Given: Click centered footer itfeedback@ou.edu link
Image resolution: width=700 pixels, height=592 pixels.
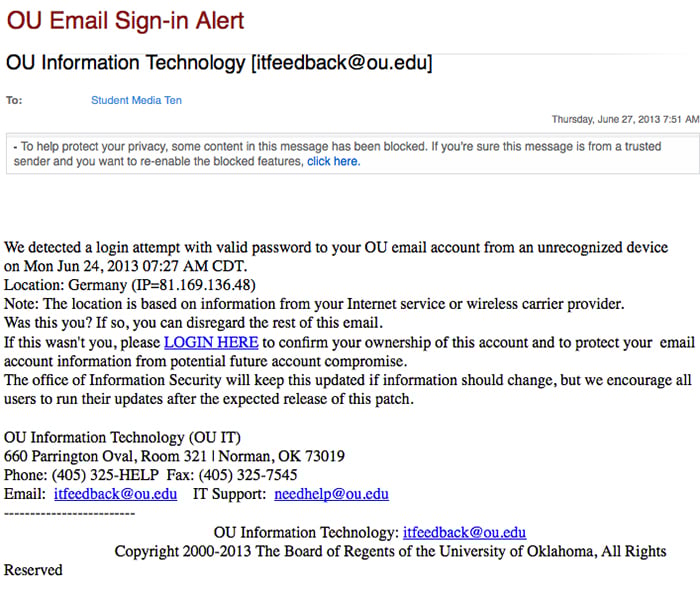Looking at the screenshot, I should [464, 533].
